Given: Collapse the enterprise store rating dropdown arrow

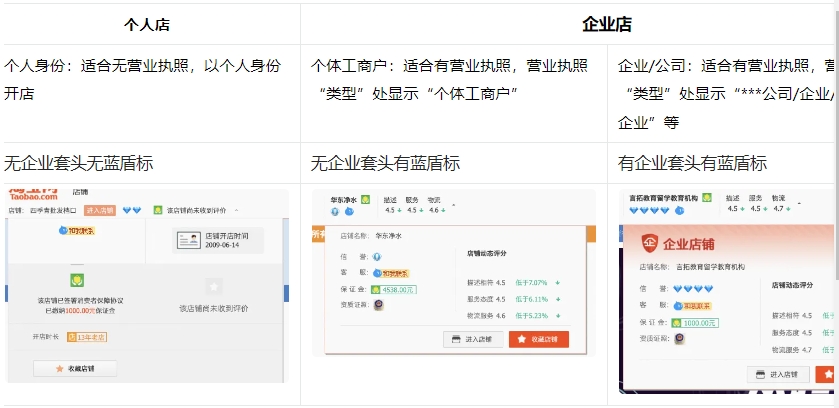Looking at the screenshot, I should click(797, 205).
